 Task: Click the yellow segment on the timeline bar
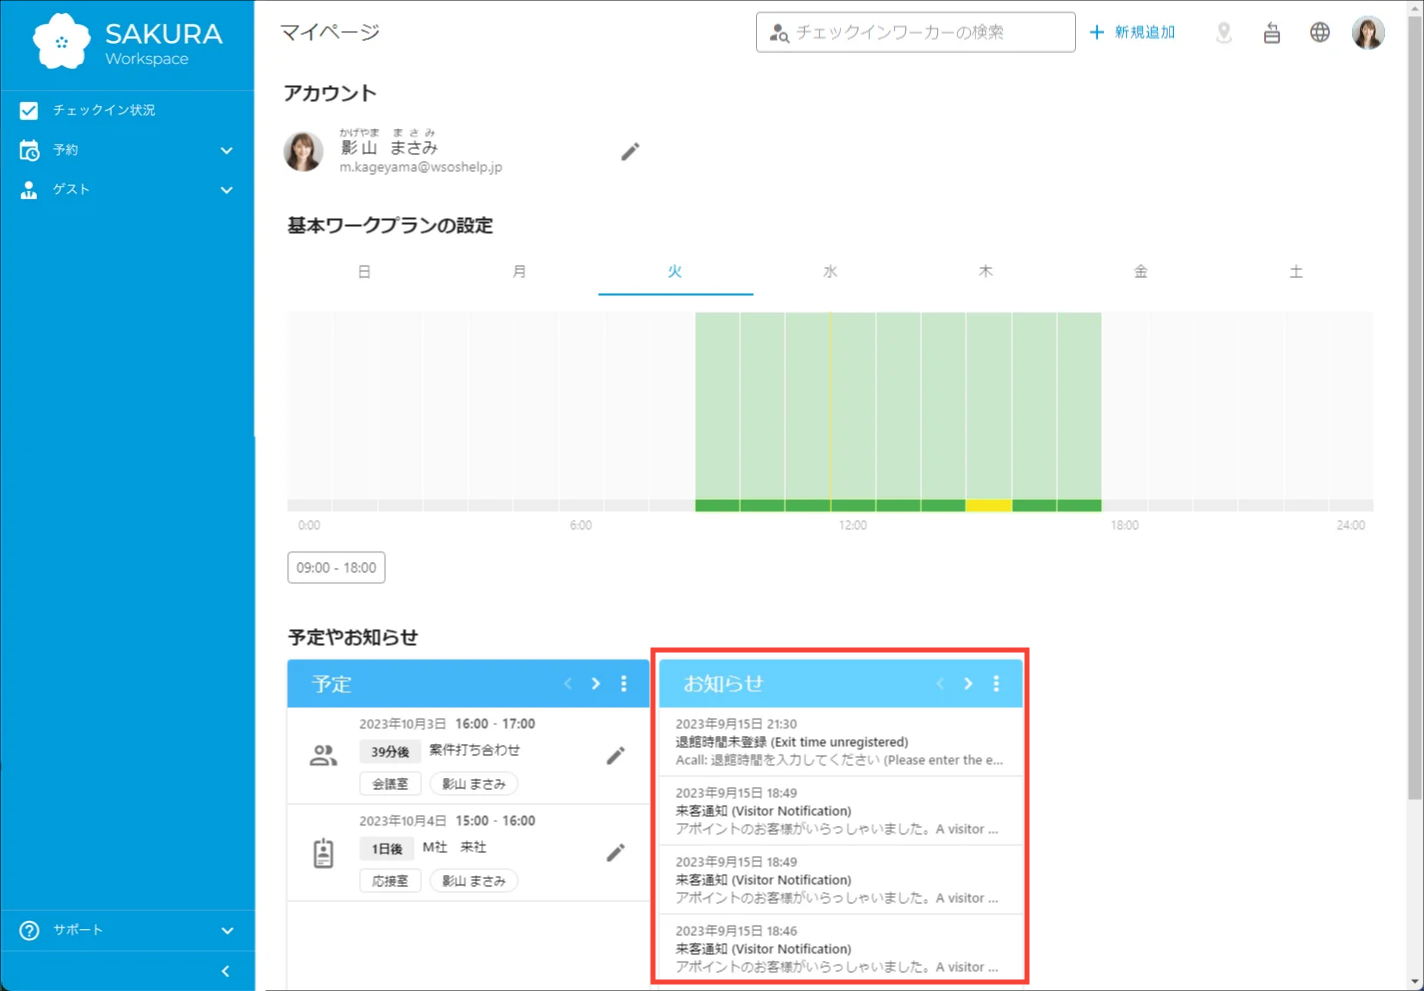point(988,506)
